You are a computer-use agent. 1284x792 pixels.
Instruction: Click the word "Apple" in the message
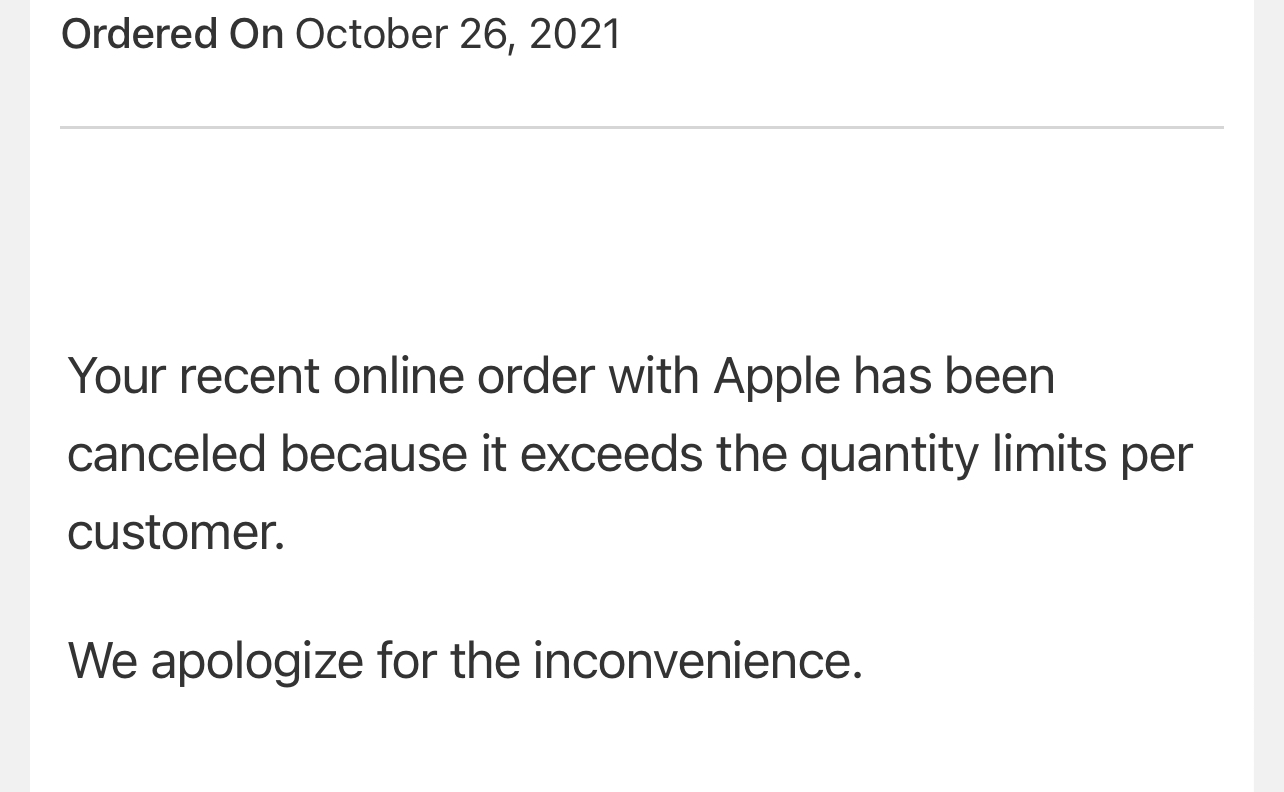pos(776,378)
